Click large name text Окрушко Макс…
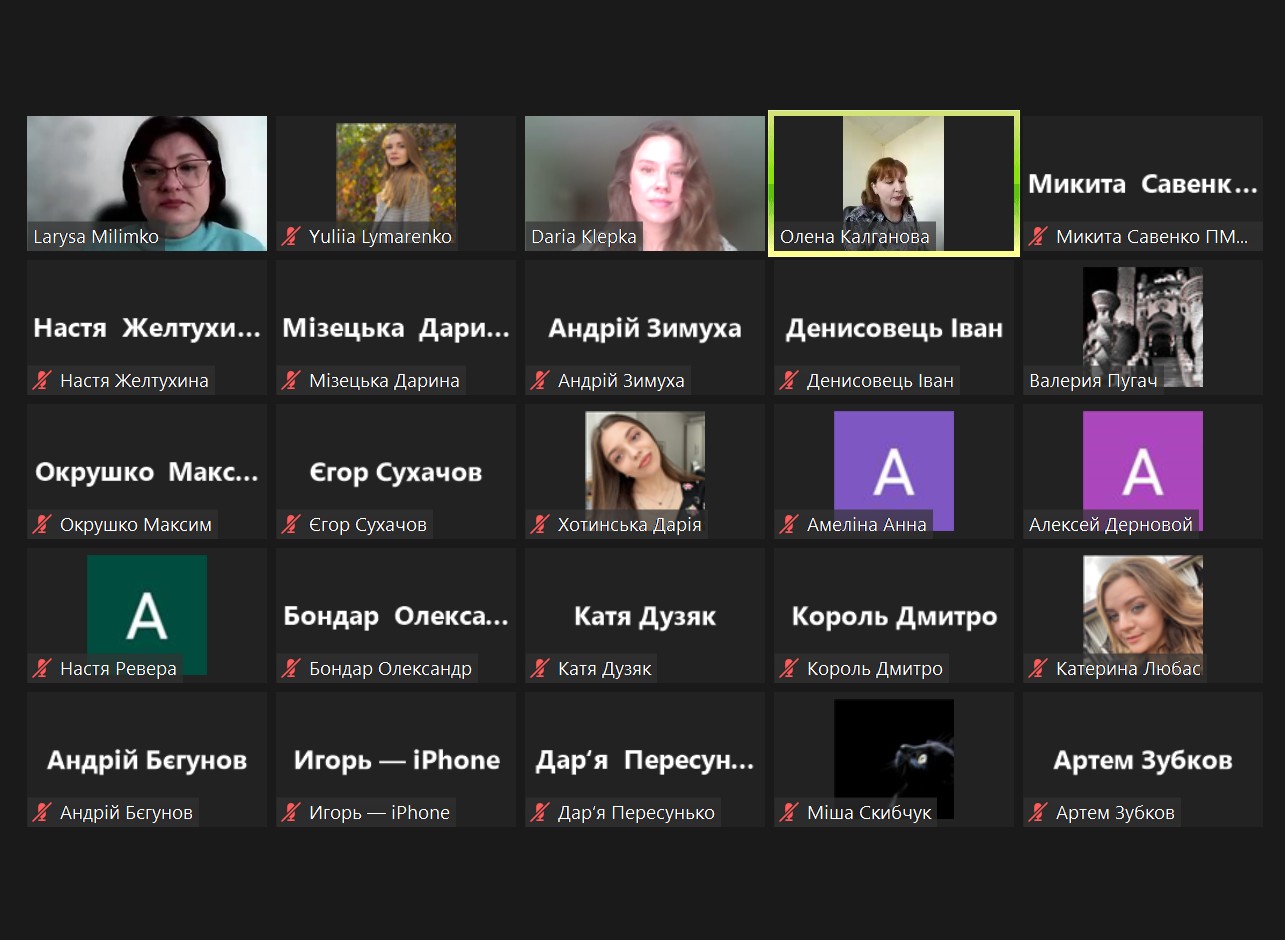Viewport: 1285px width, 940px height. coord(147,472)
